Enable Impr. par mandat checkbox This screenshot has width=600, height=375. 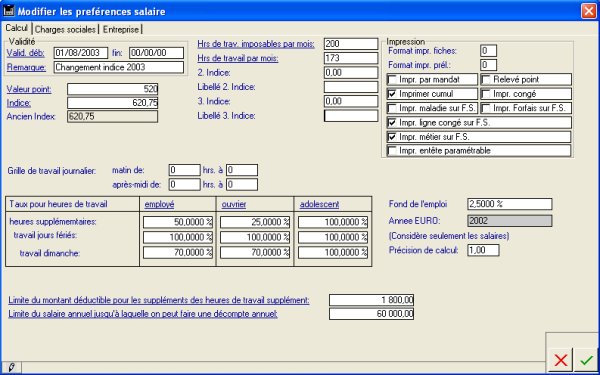click(392, 80)
